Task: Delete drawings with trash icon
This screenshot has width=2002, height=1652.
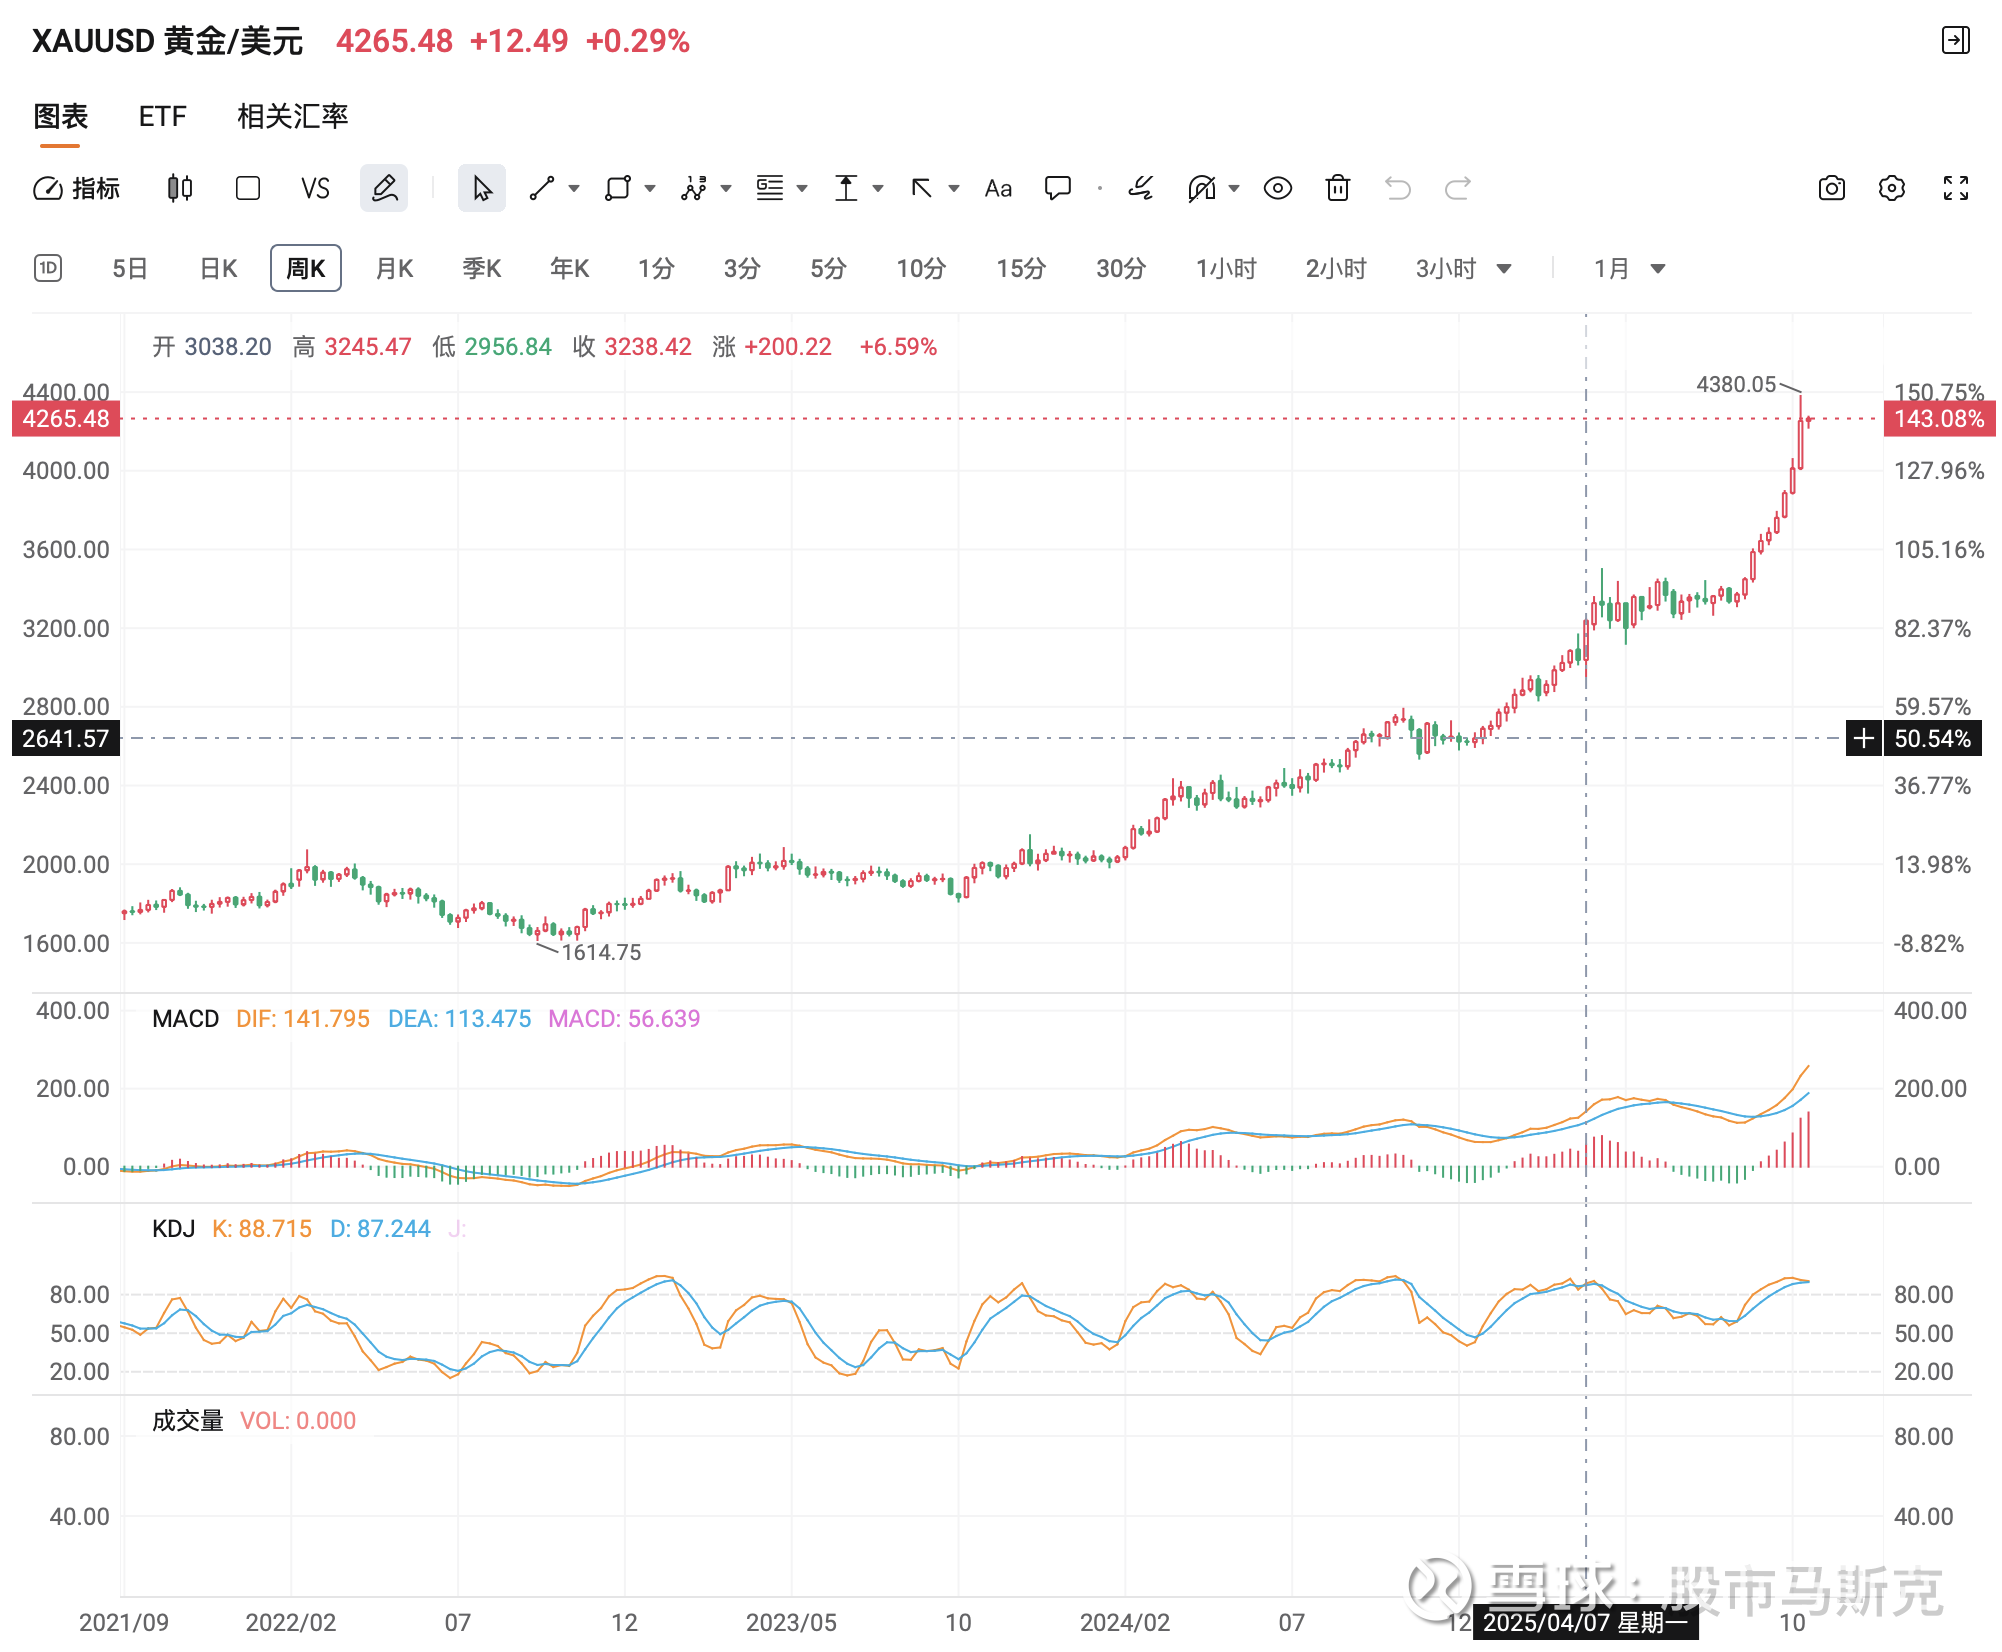Action: coord(1337,188)
